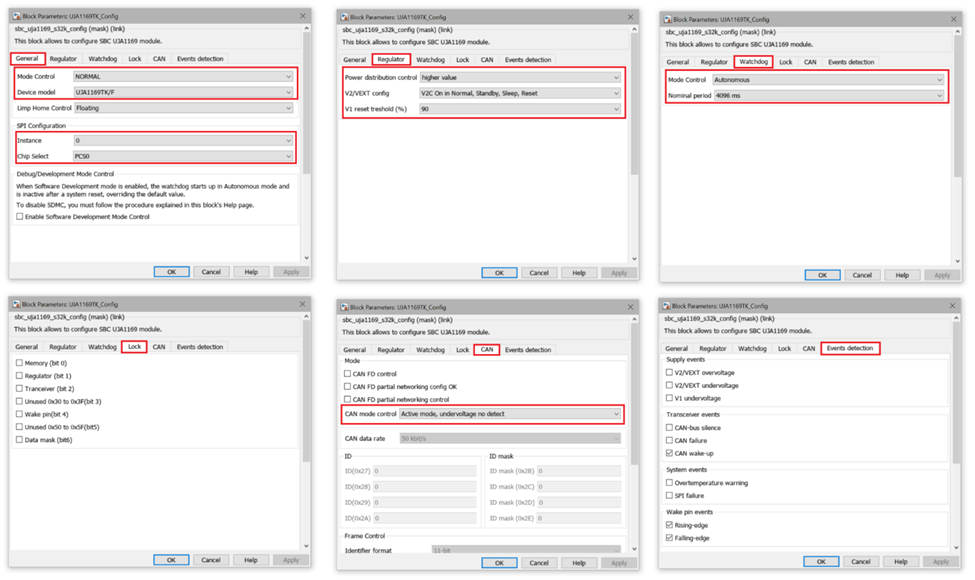Close the dialog showing Nominal period
The width and height of the screenshot is (975, 580).
tap(954, 19)
